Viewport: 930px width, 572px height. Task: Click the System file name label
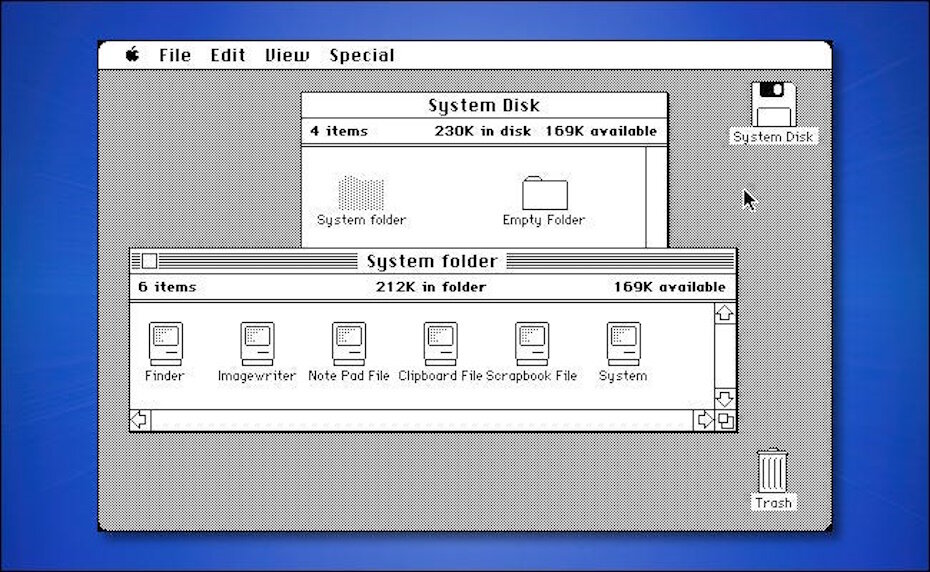(623, 376)
